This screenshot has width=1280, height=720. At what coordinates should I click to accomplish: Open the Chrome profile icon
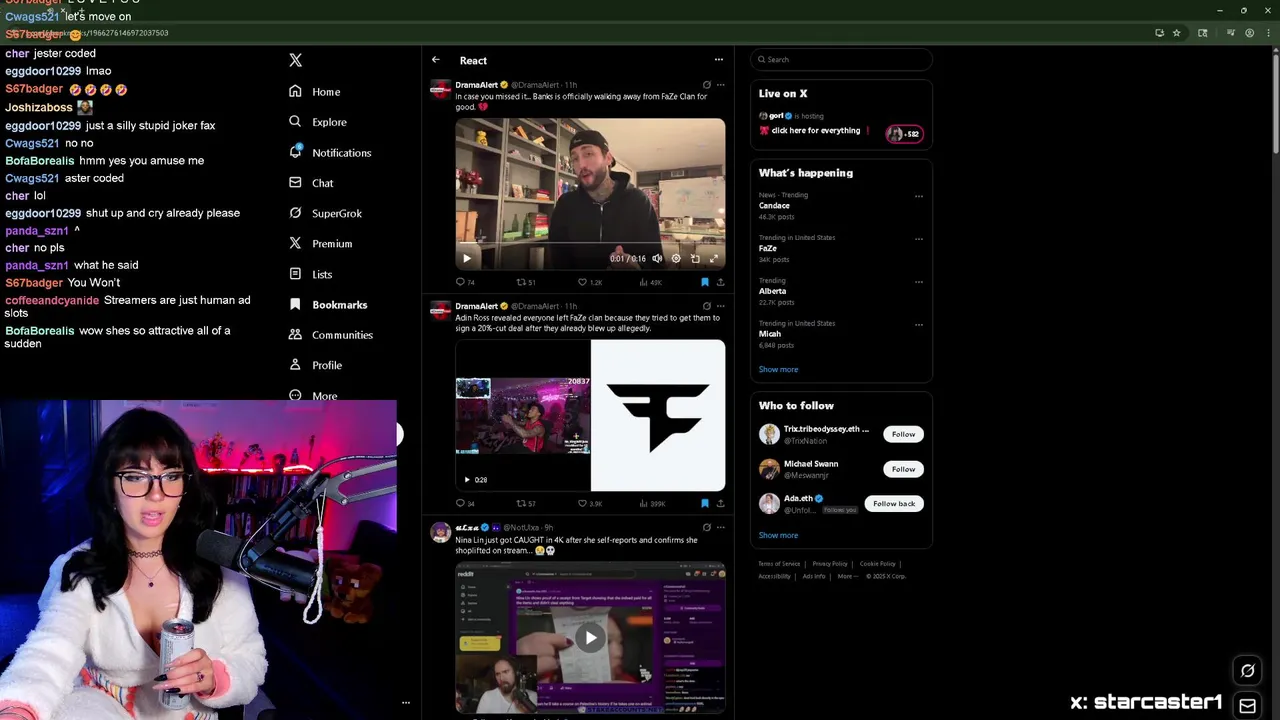point(1249,33)
